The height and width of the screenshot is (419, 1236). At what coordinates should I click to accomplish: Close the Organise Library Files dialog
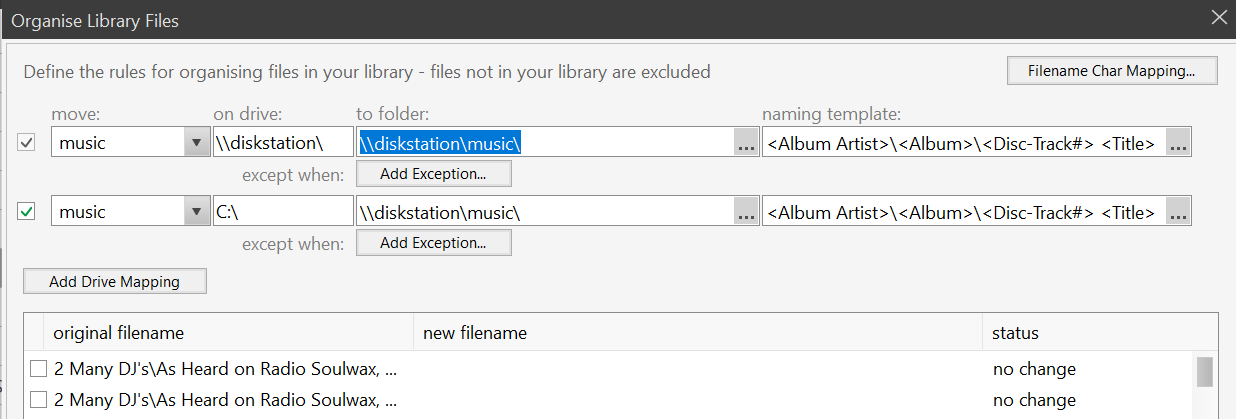click(x=1218, y=18)
